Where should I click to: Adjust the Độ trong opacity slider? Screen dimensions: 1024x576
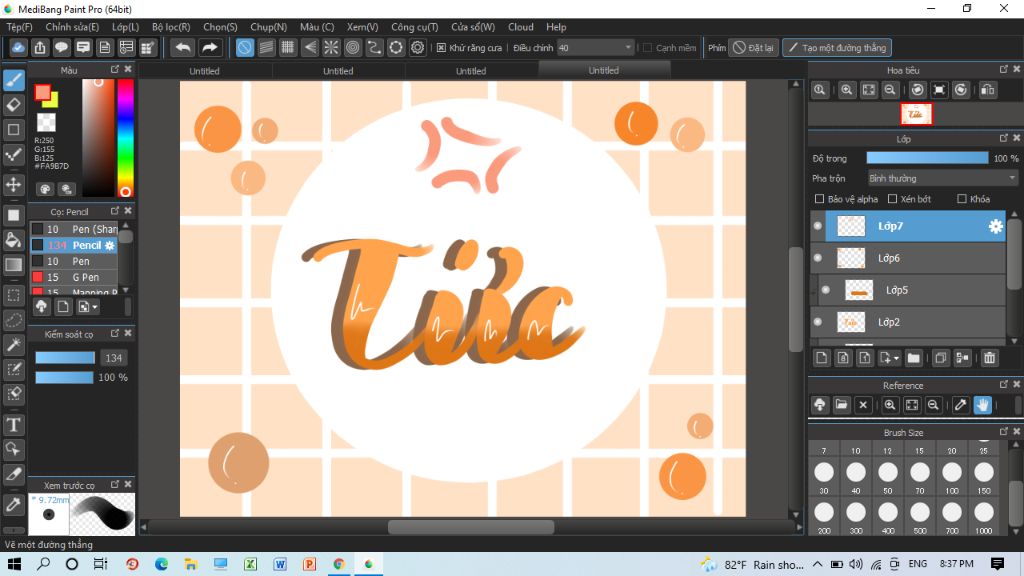pos(927,158)
